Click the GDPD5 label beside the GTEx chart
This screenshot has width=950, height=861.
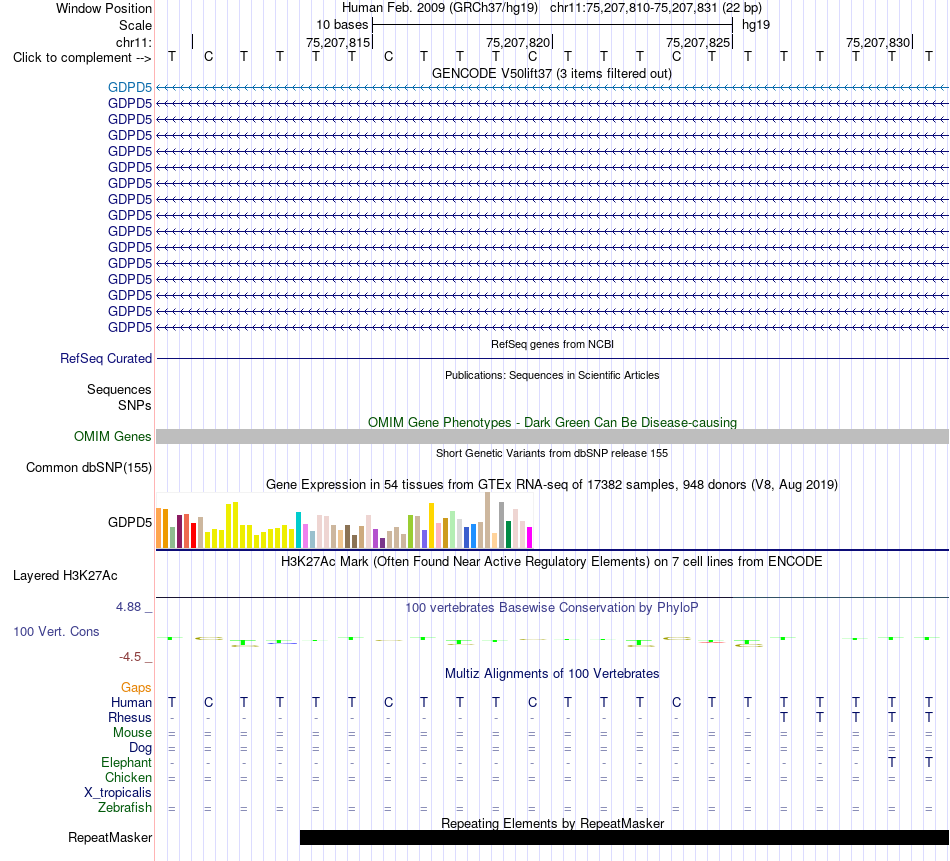click(130, 522)
